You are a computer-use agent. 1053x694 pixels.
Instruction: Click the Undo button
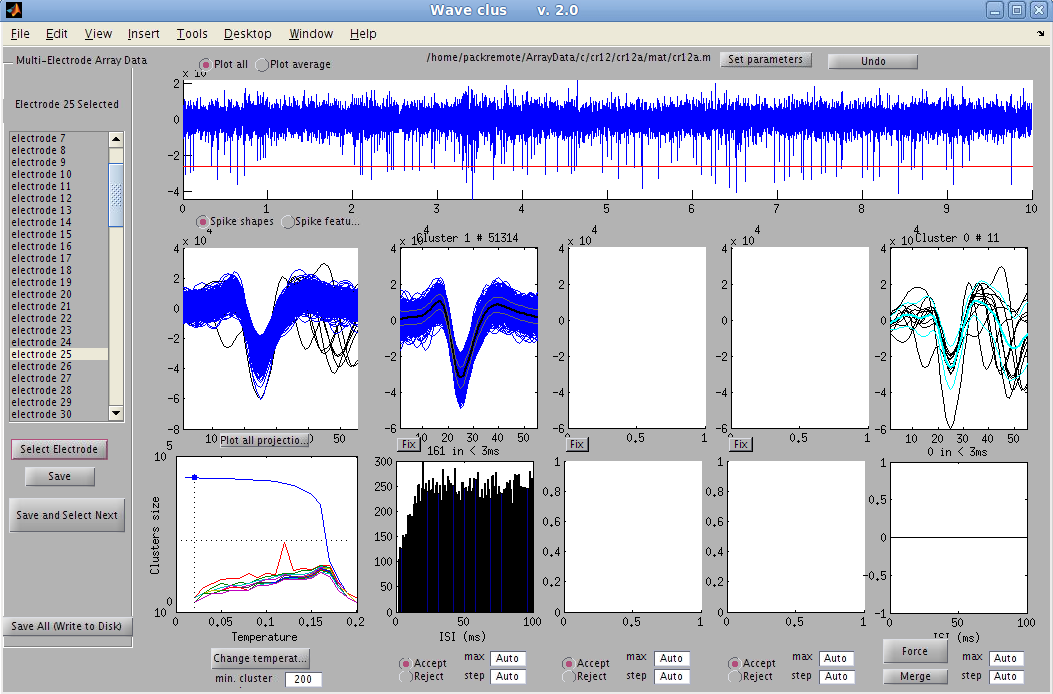[871, 61]
